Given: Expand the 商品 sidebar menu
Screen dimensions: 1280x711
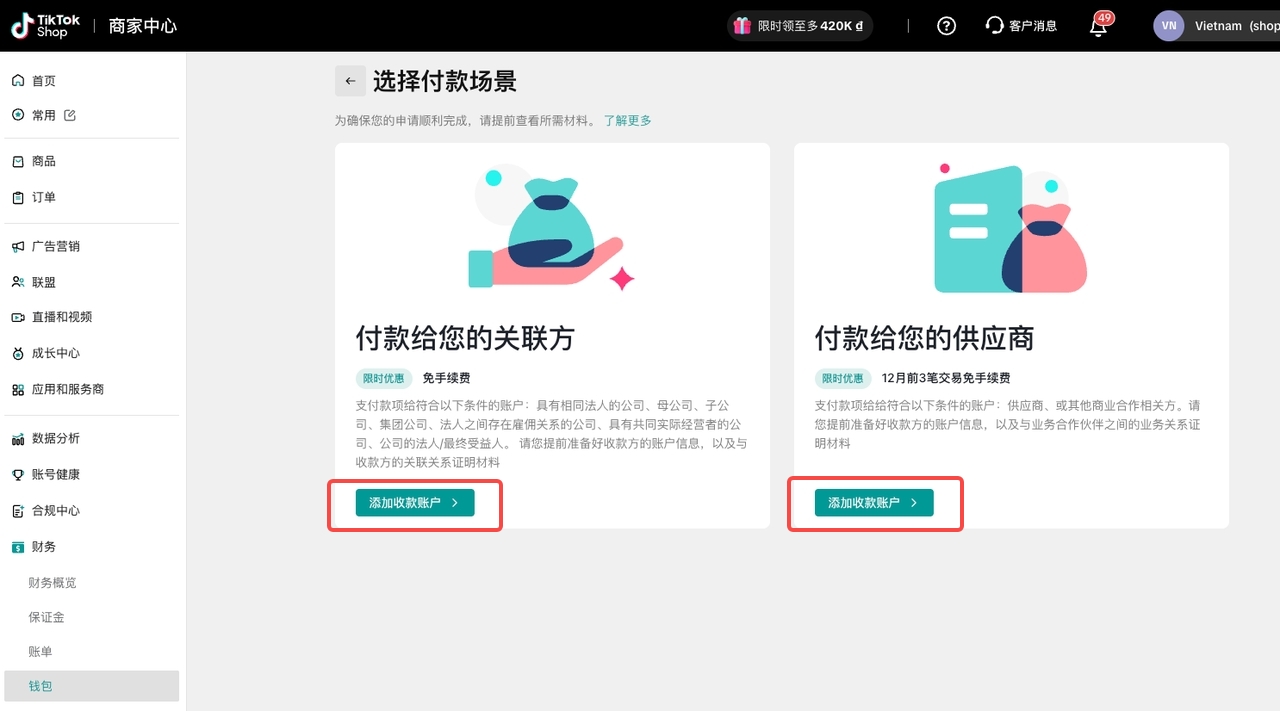Looking at the screenshot, I should tap(44, 161).
